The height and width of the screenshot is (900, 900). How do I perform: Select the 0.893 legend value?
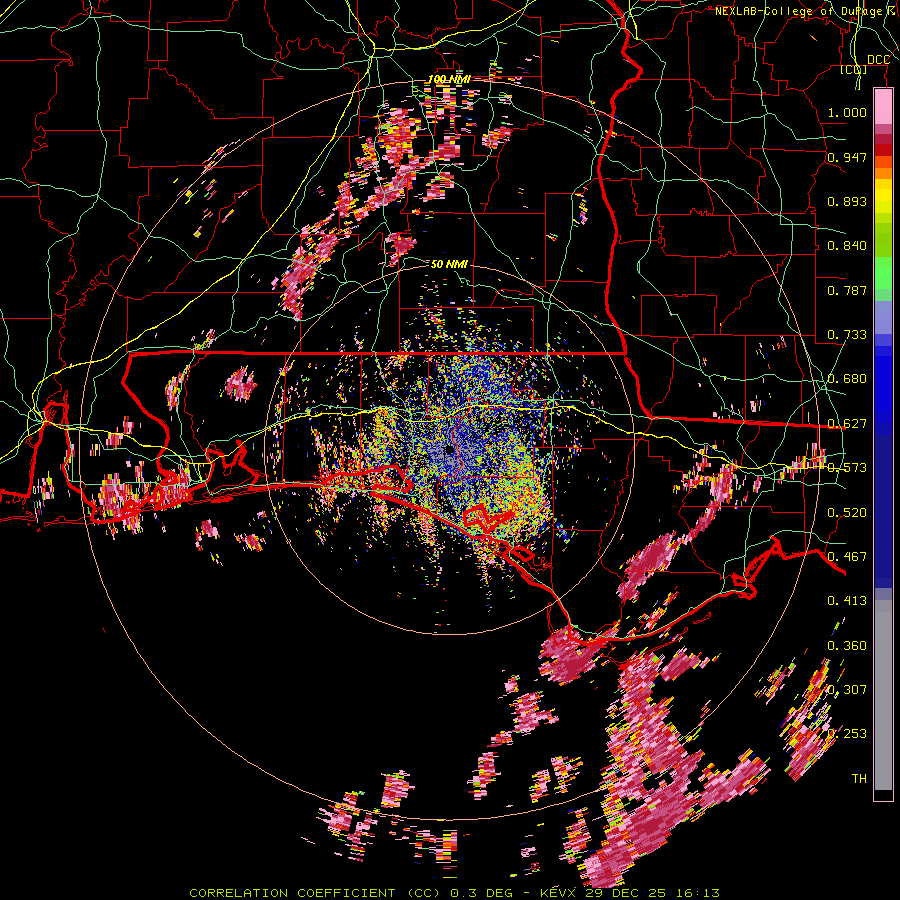[847, 201]
